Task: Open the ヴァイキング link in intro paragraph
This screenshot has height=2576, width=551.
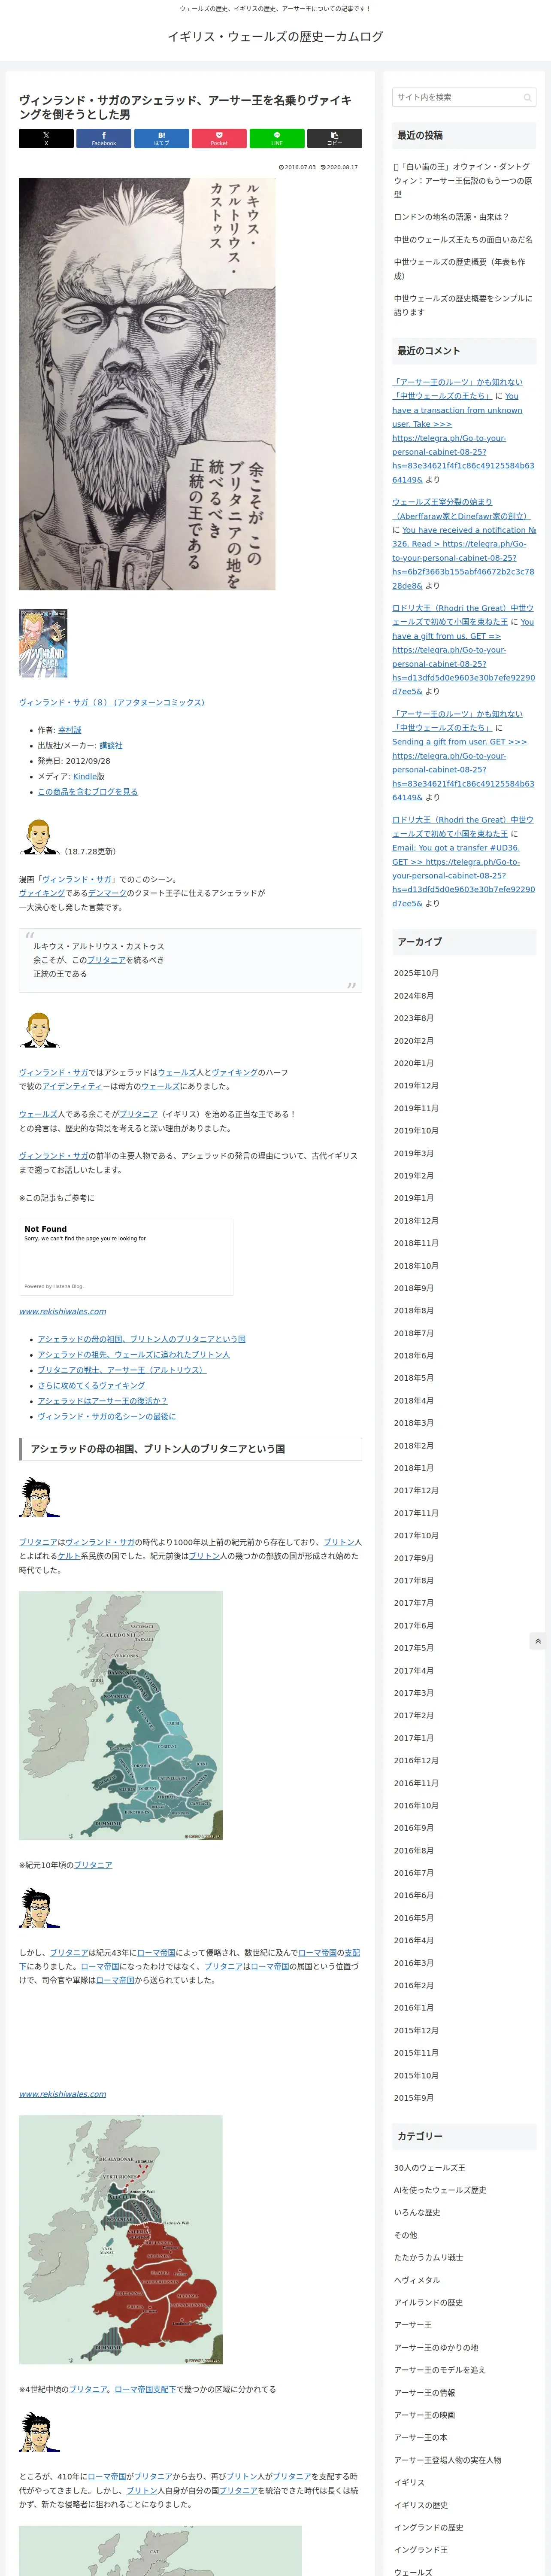Action: coord(42,893)
